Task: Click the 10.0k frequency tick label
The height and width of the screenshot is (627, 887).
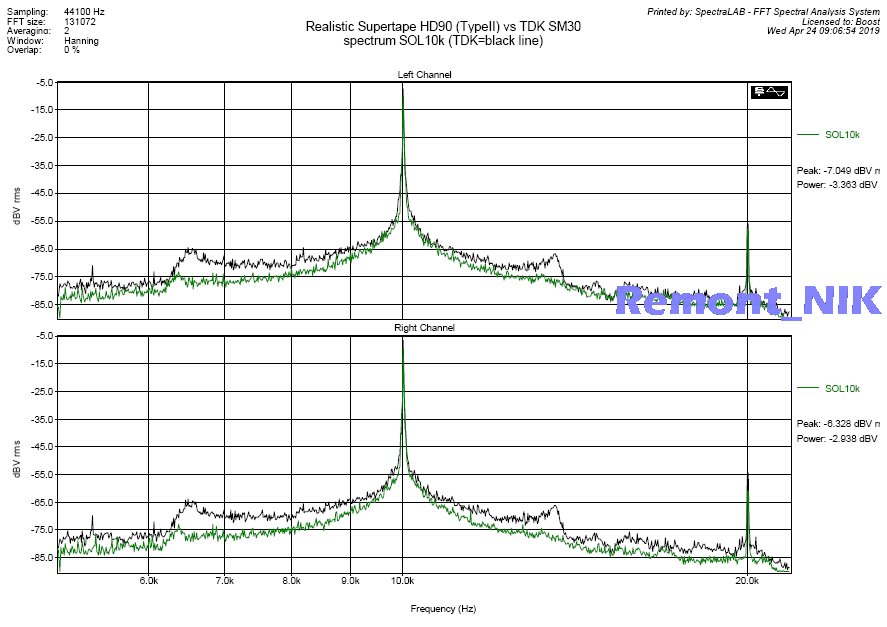Action: pos(402,581)
